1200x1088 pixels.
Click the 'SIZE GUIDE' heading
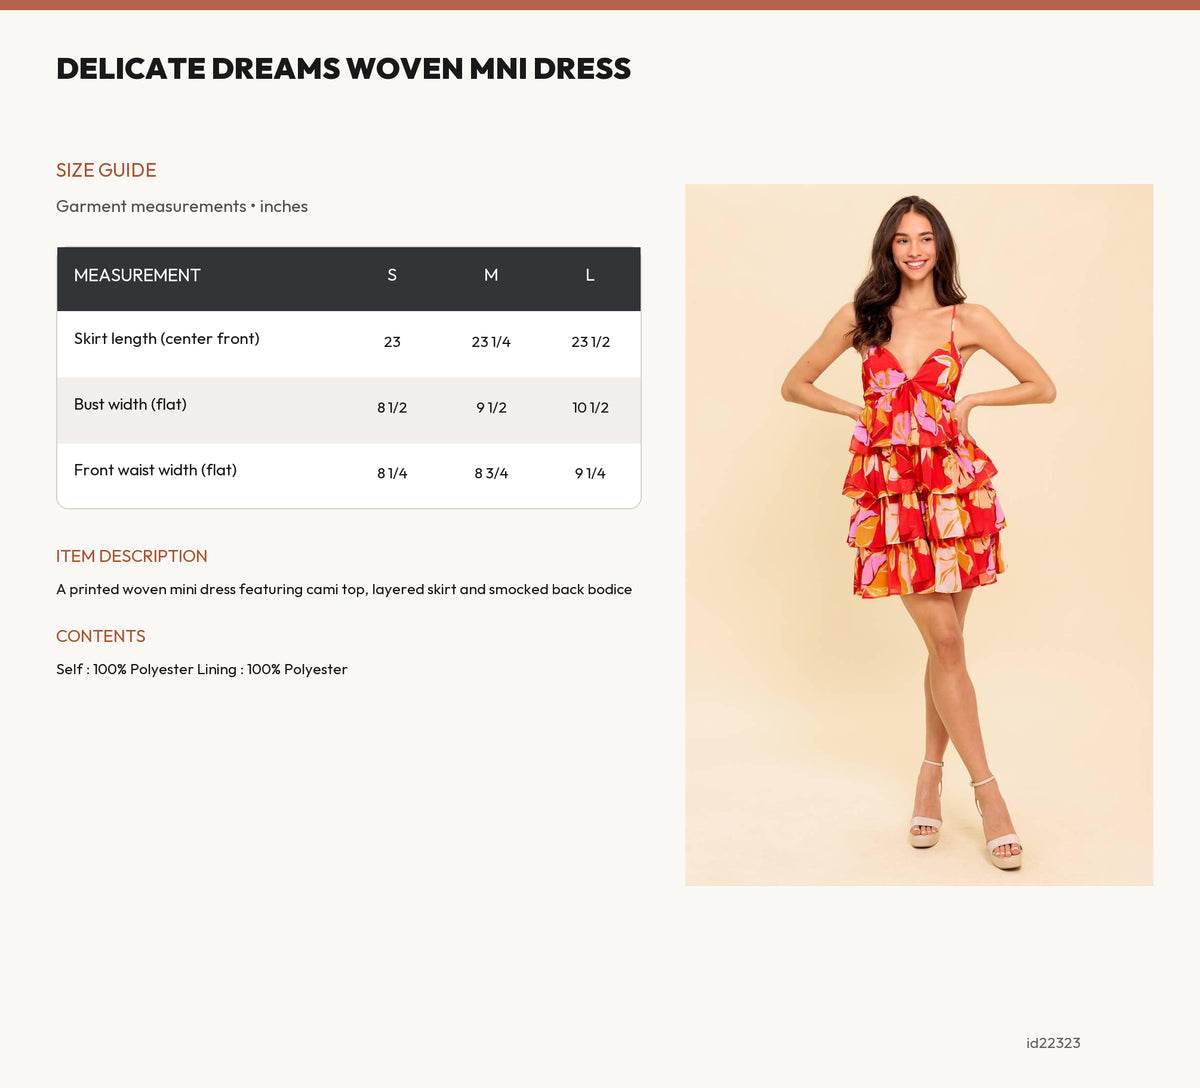[106, 170]
